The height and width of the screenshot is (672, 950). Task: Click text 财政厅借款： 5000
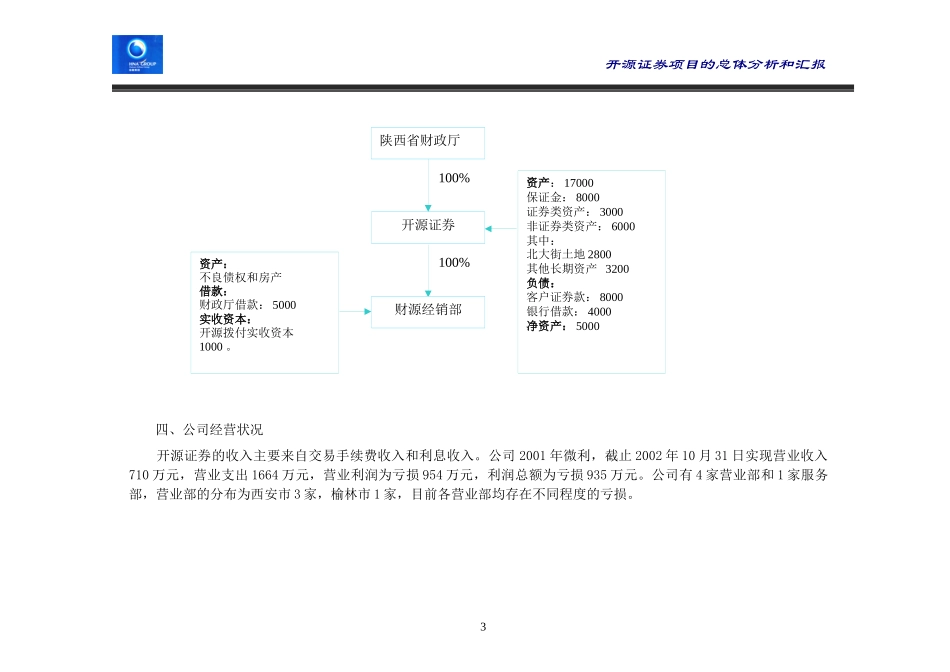click(x=248, y=305)
